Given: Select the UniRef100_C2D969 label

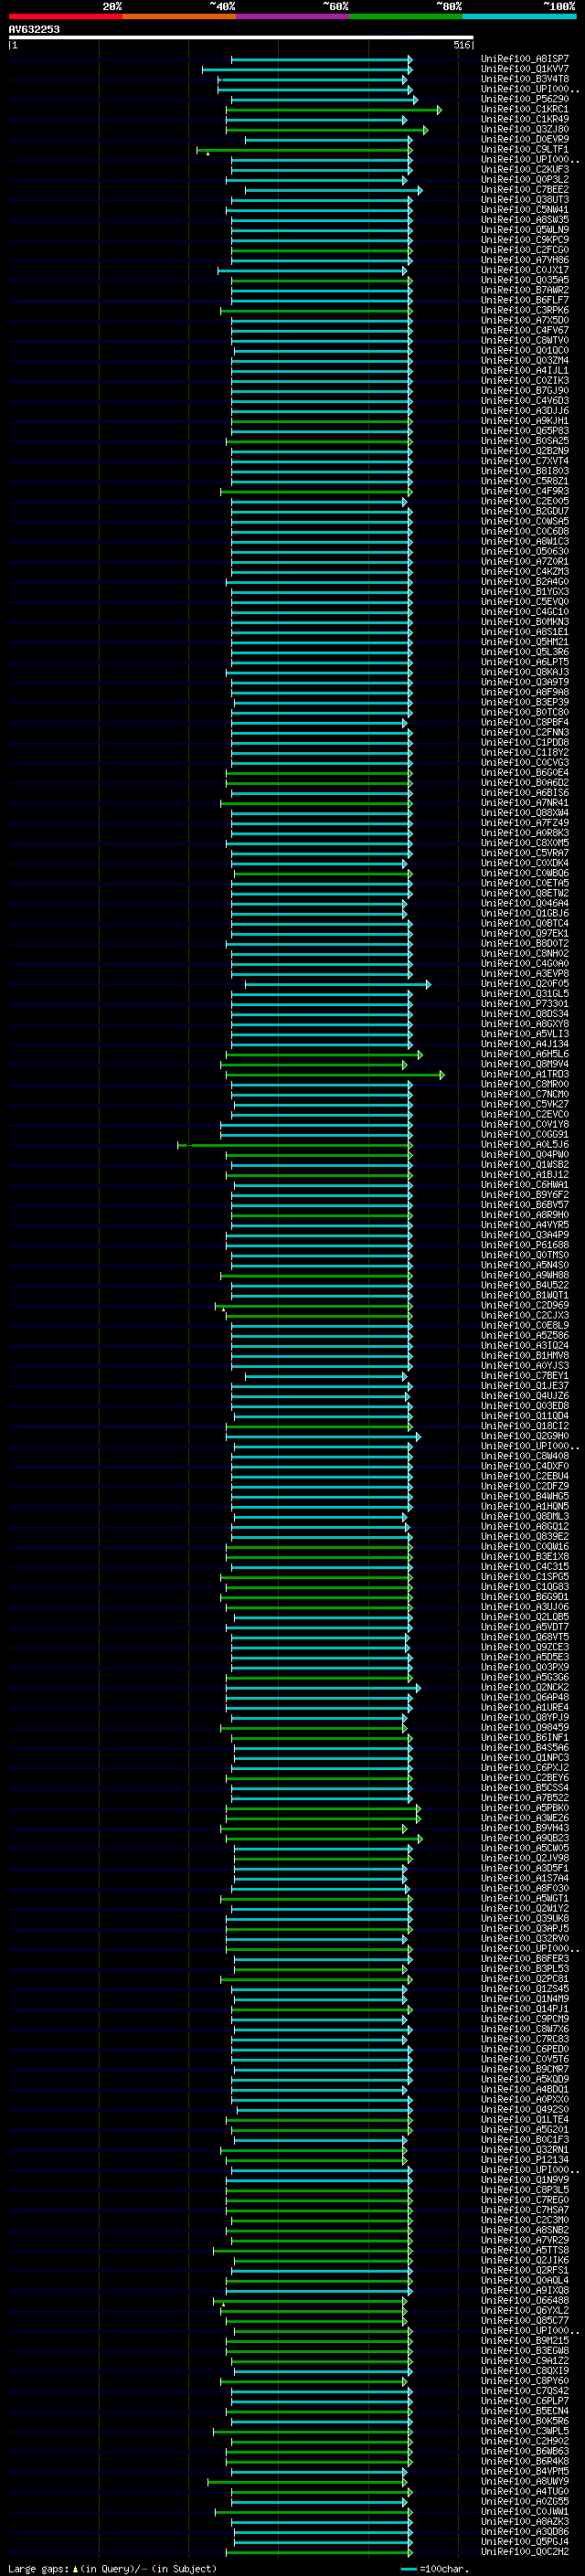Looking at the screenshot, I should pyautogui.click(x=525, y=1305).
